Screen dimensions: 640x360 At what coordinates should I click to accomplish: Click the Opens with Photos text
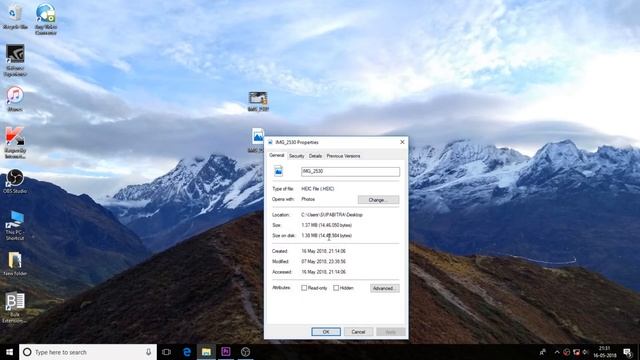click(308, 199)
